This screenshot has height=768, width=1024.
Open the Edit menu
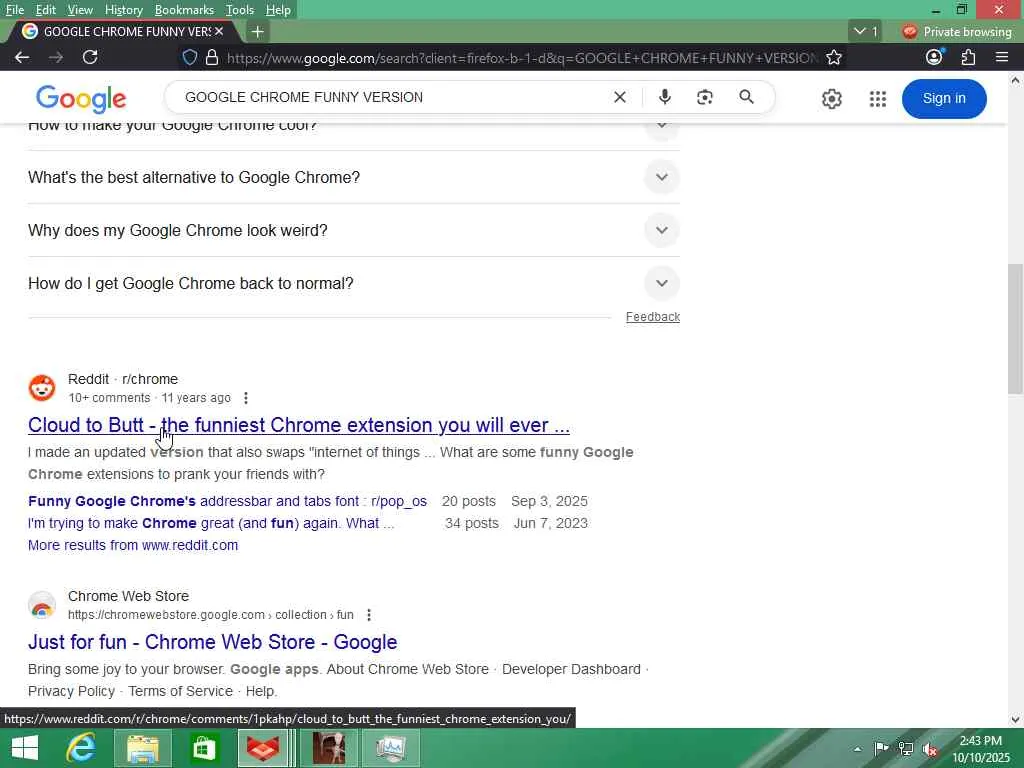pos(46,10)
